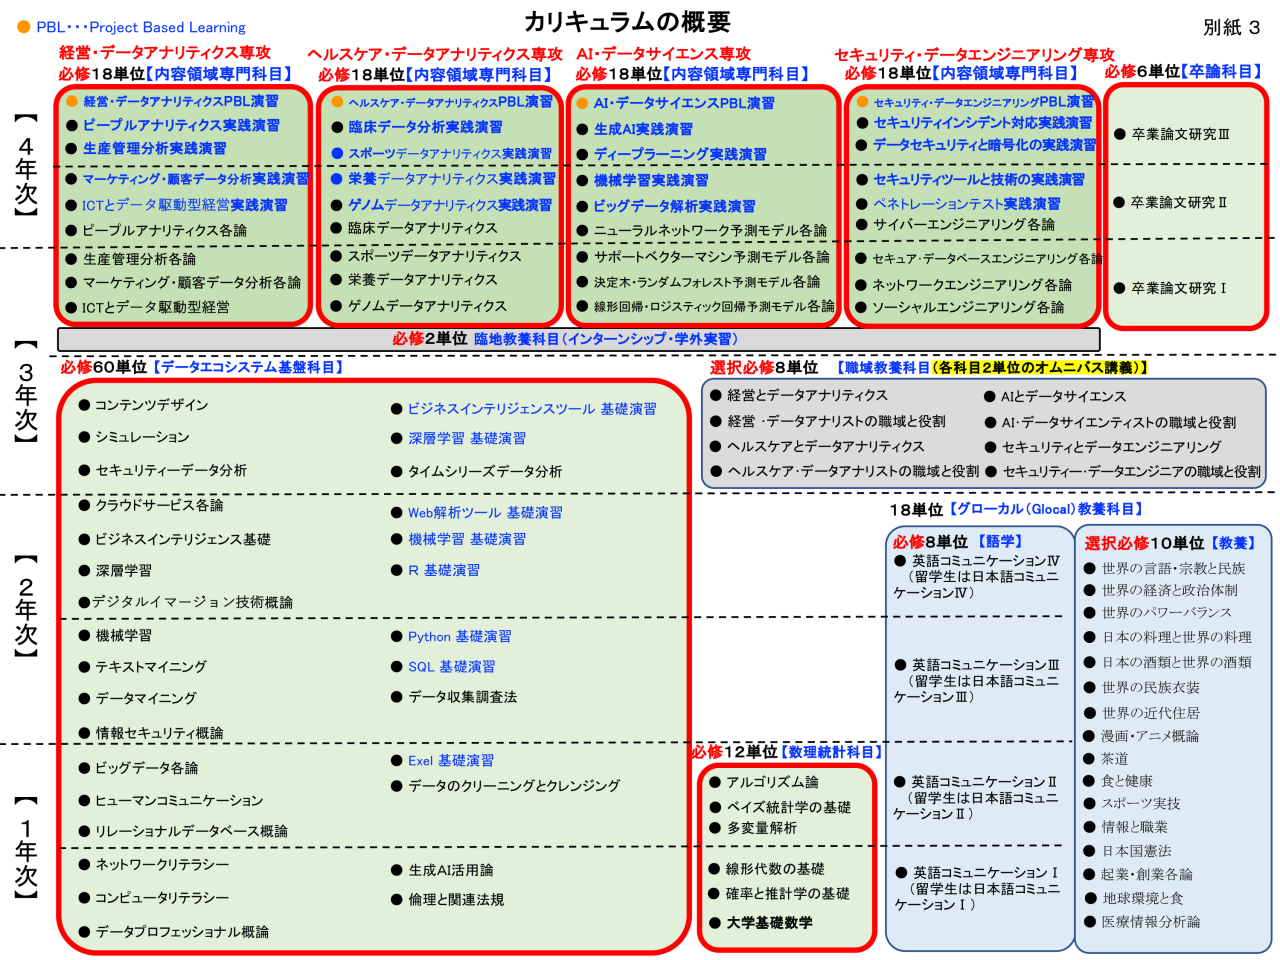Click ディープラーニング実践演習

680,154
